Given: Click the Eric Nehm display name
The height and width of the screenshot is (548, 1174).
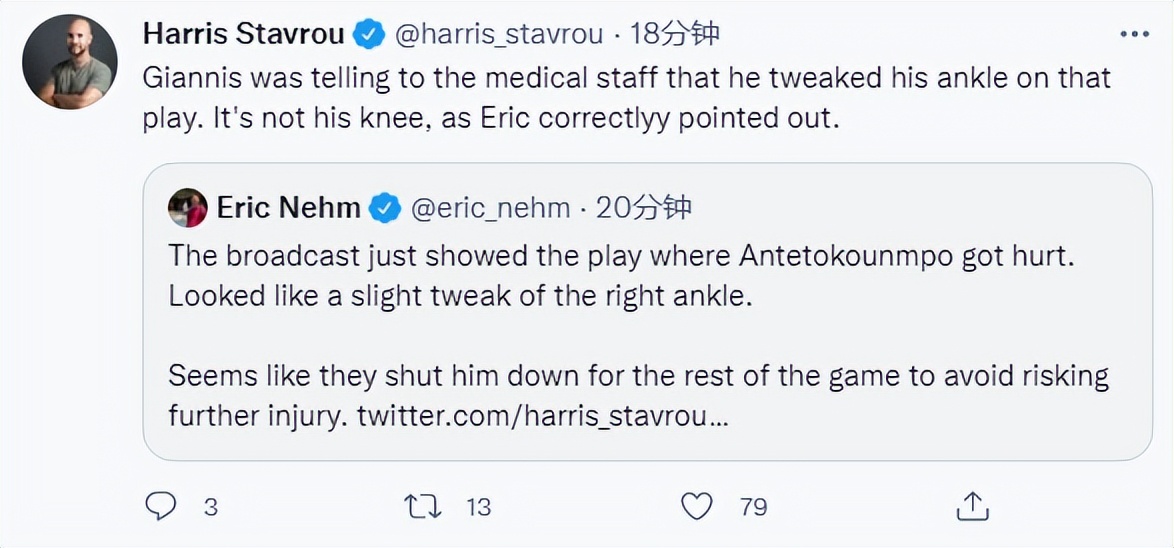Looking at the screenshot, I should tap(288, 208).
